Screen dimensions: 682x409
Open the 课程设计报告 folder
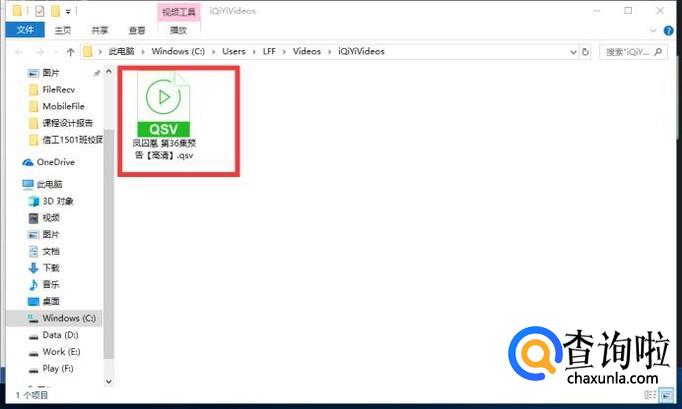tap(67, 123)
